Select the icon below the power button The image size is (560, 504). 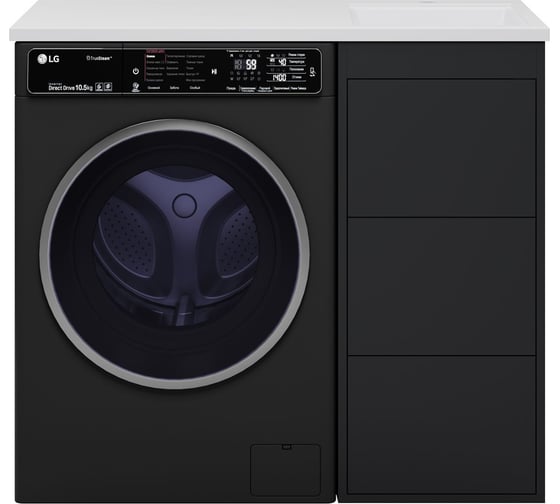click(x=135, y=87)
